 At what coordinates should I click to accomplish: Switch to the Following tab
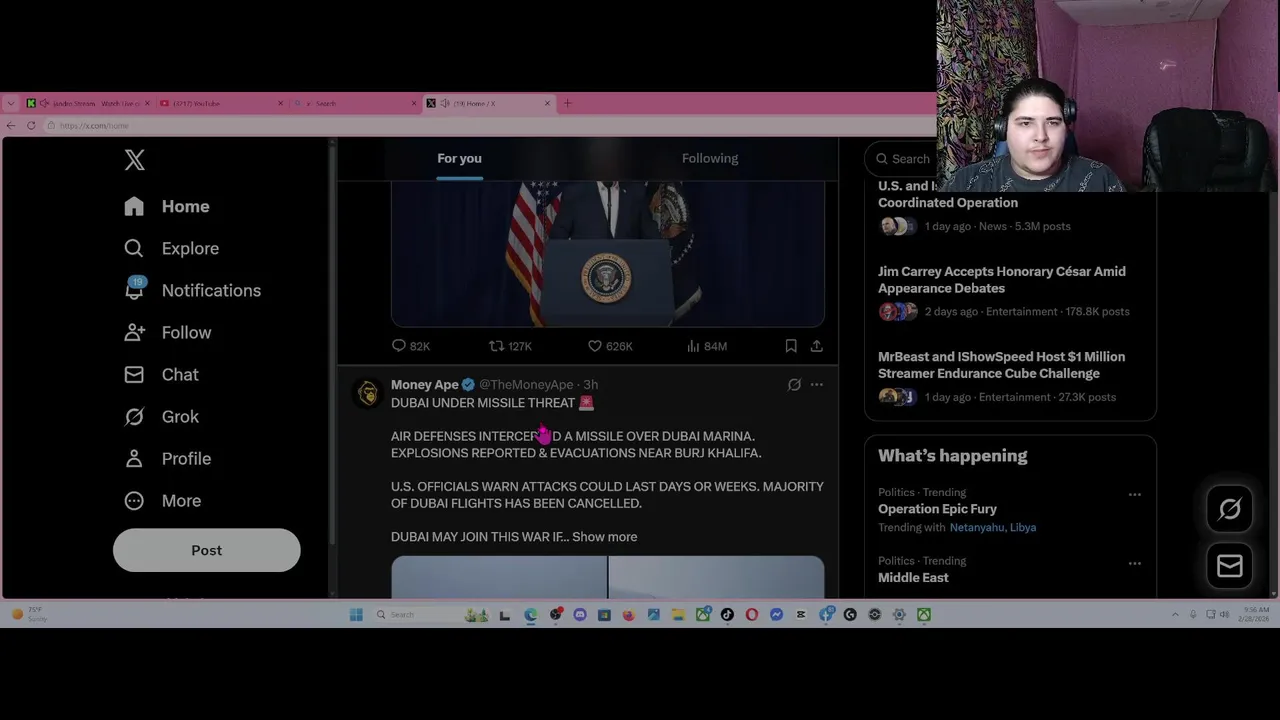[710, 158]
